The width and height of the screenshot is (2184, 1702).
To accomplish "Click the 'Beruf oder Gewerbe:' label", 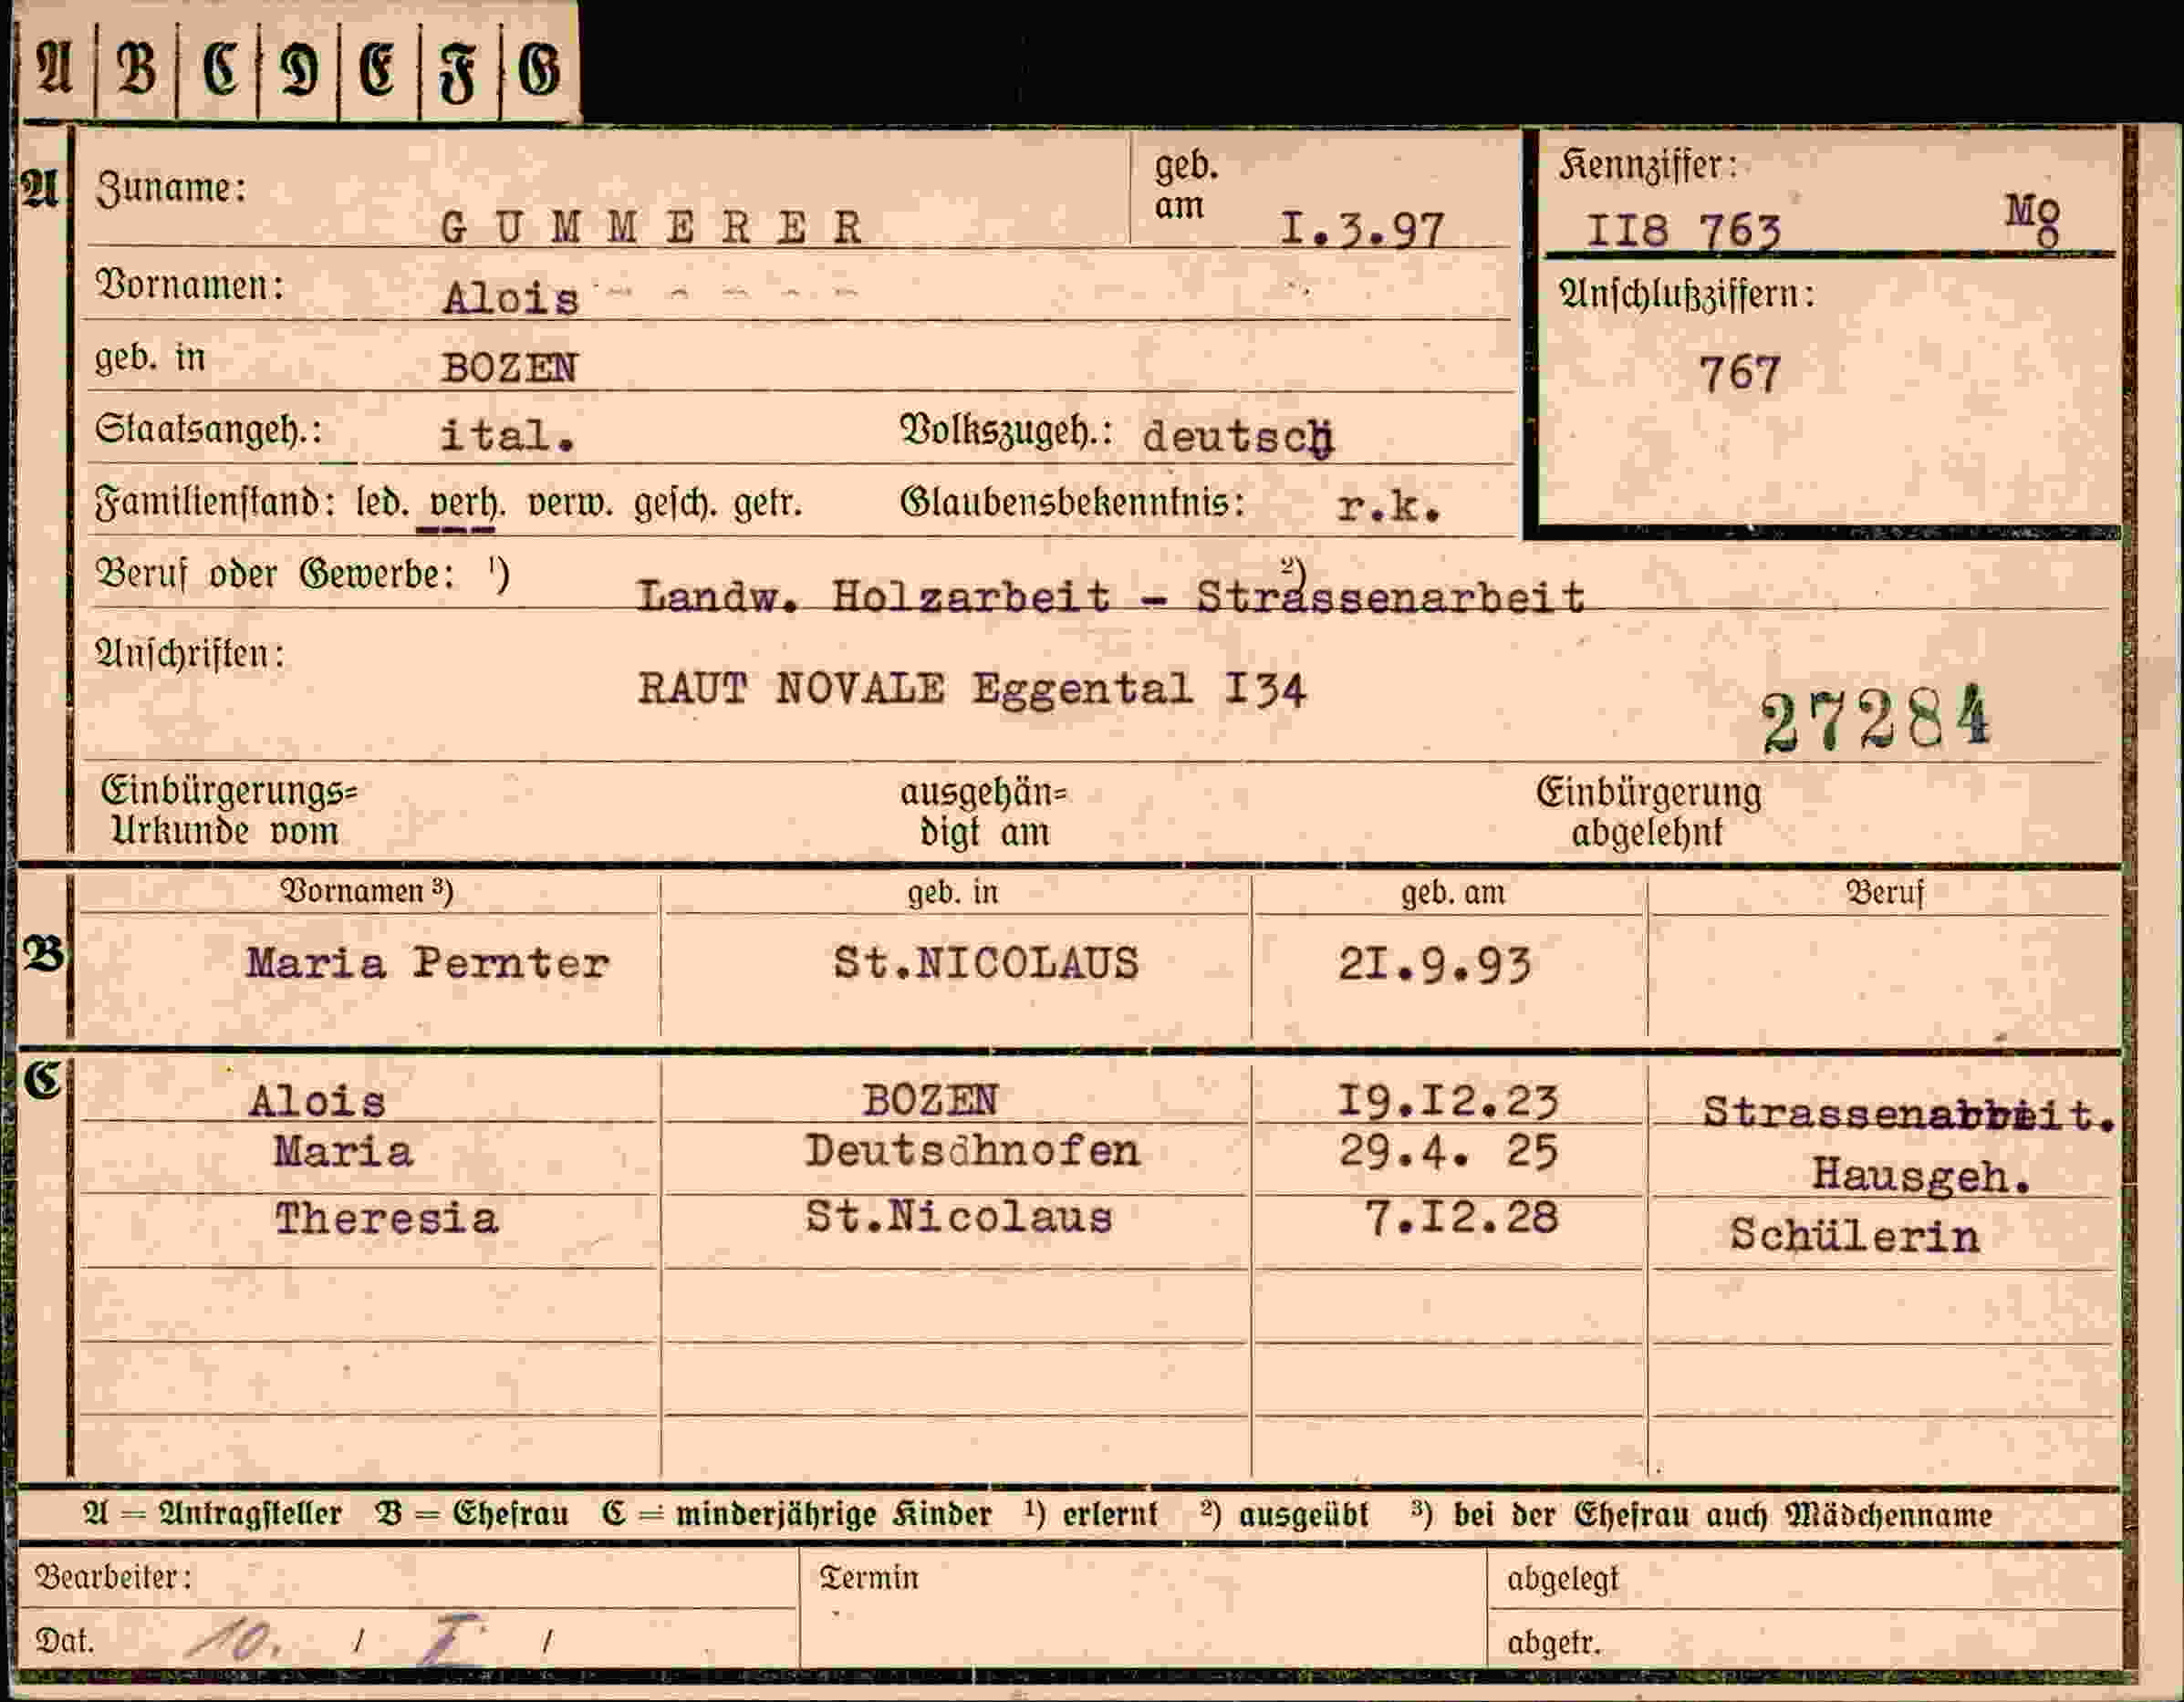I will (x=274, y=574).
